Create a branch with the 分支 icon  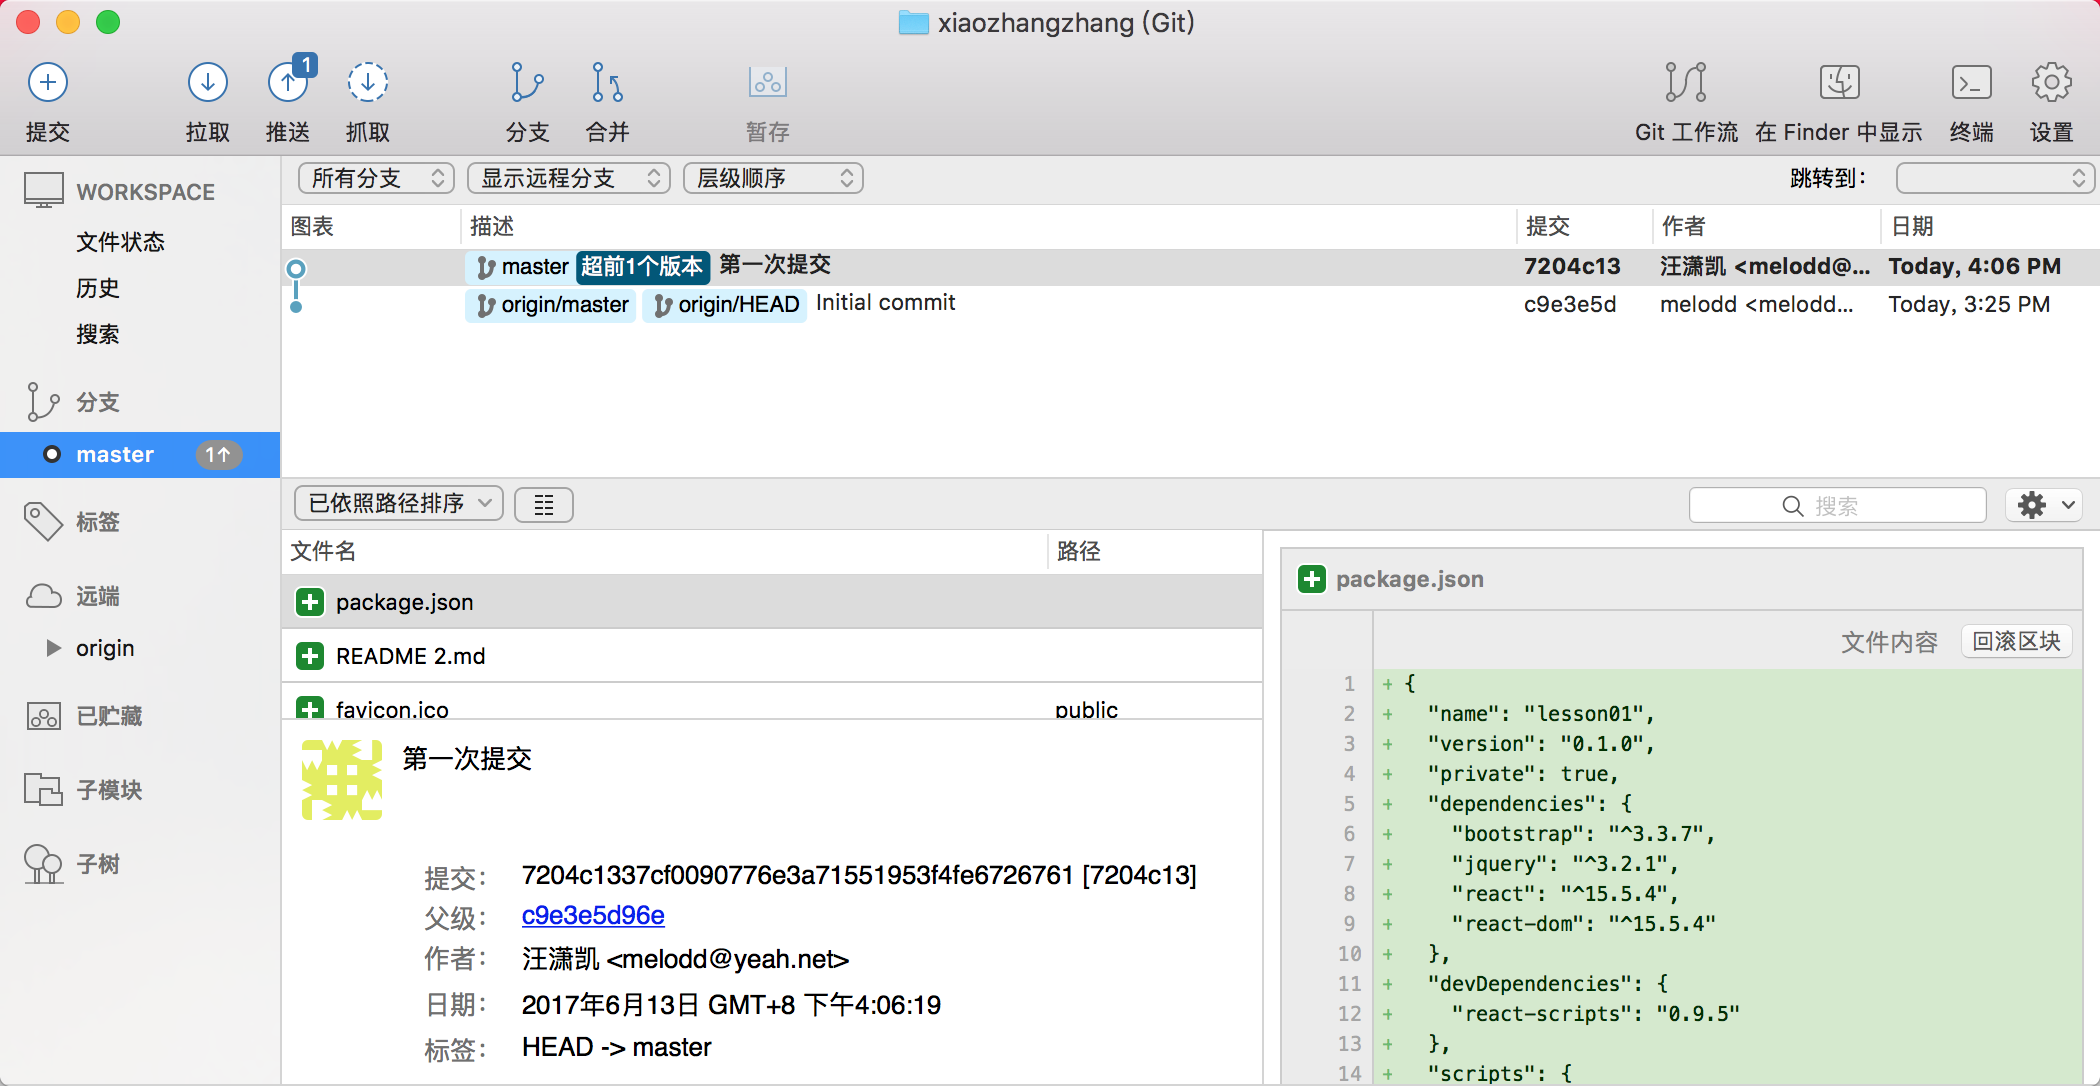[527, 83]
